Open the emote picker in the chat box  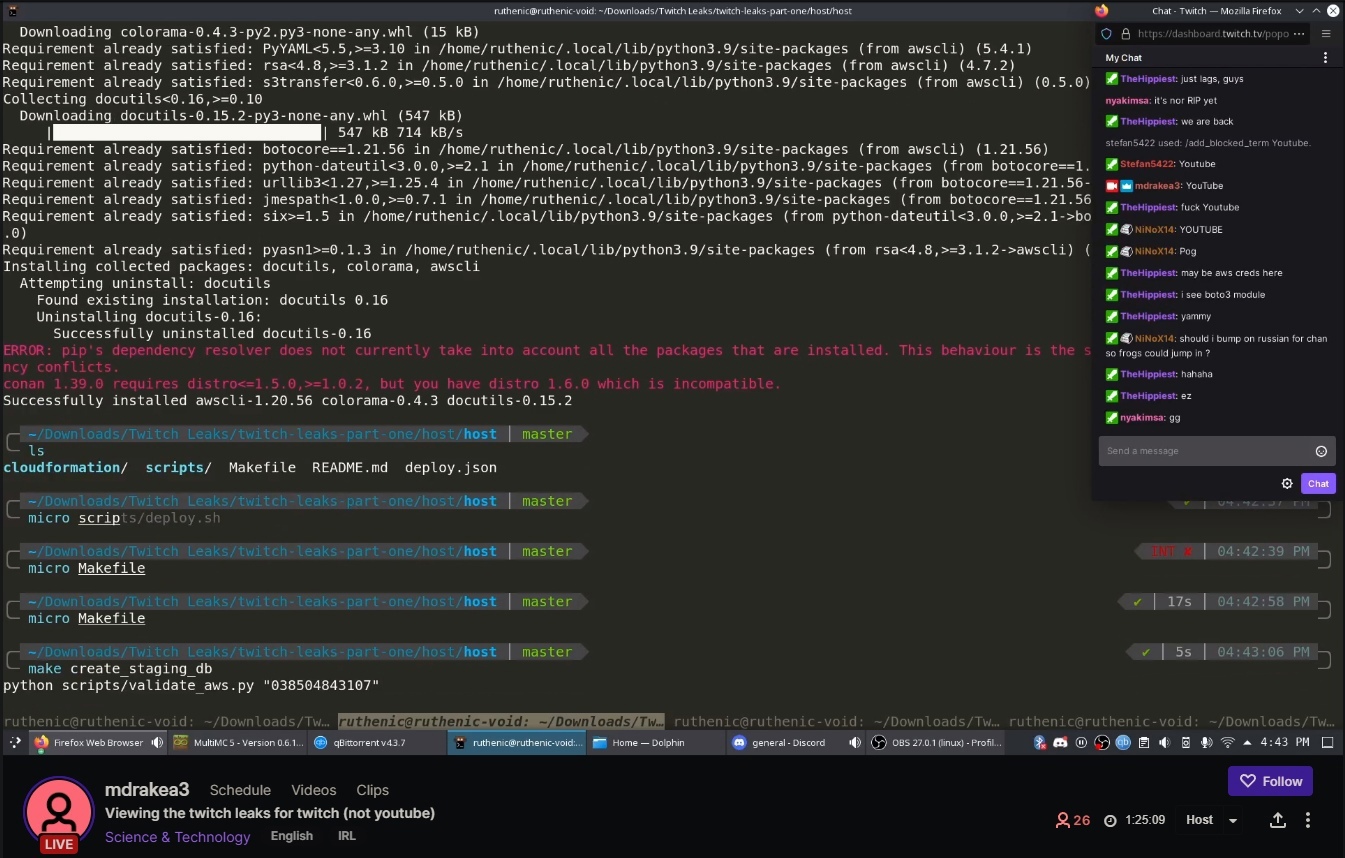(x=1321, y=451)
